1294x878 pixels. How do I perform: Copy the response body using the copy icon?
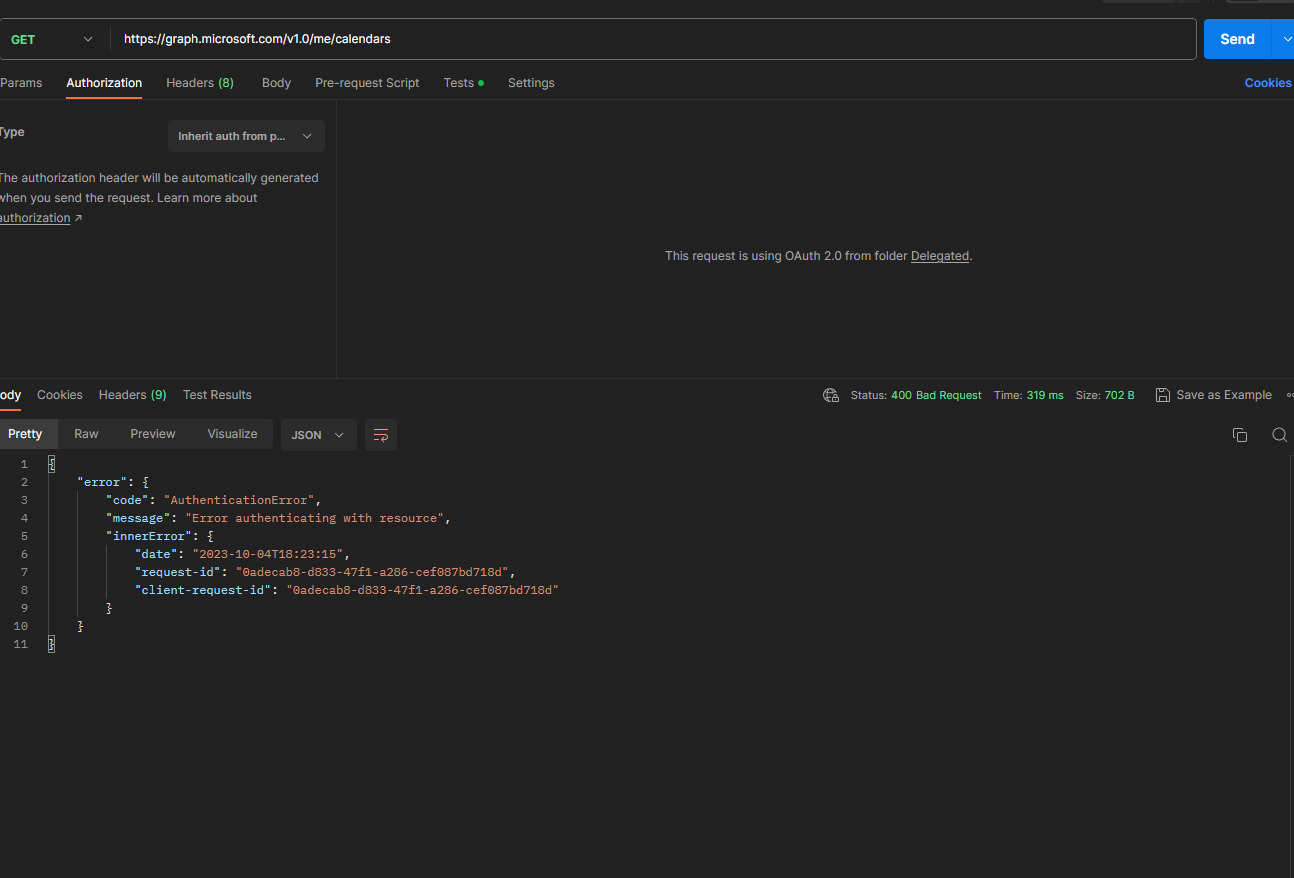(1240, 435)
